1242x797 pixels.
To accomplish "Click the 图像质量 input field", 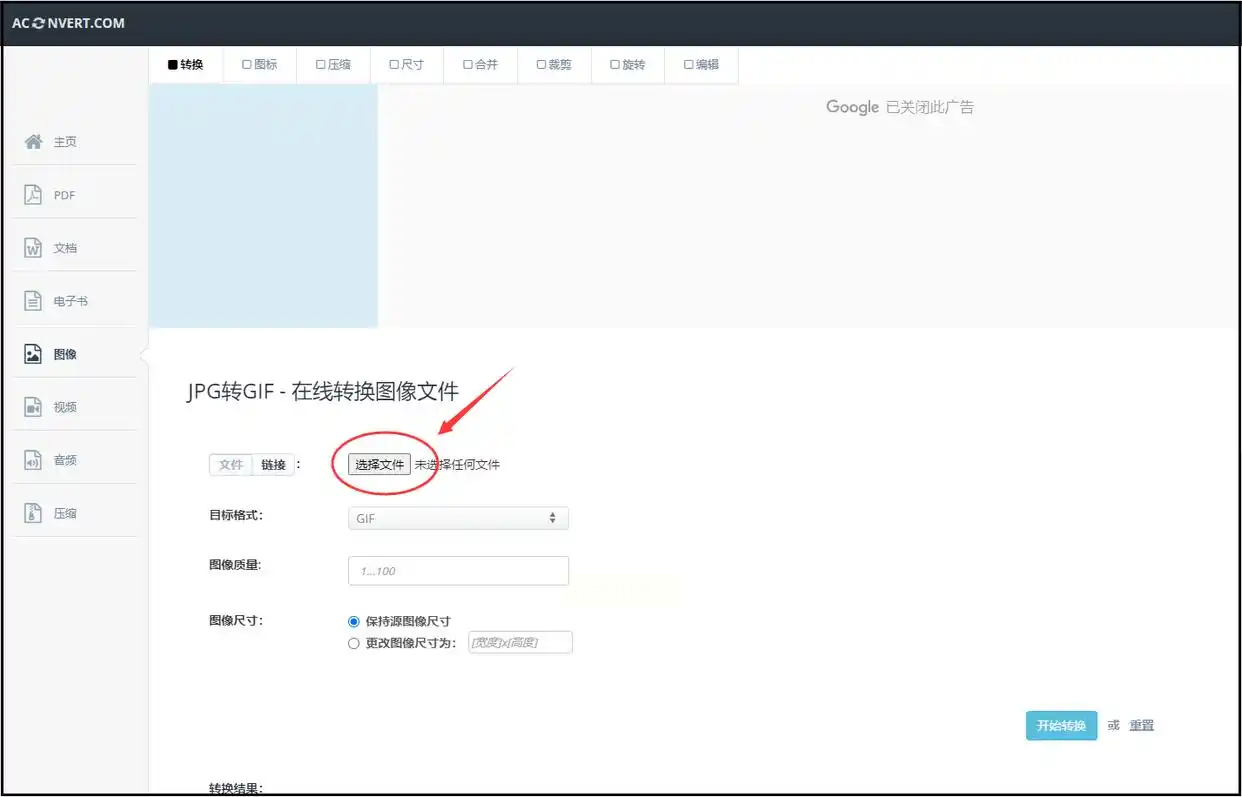I will 458,571.
